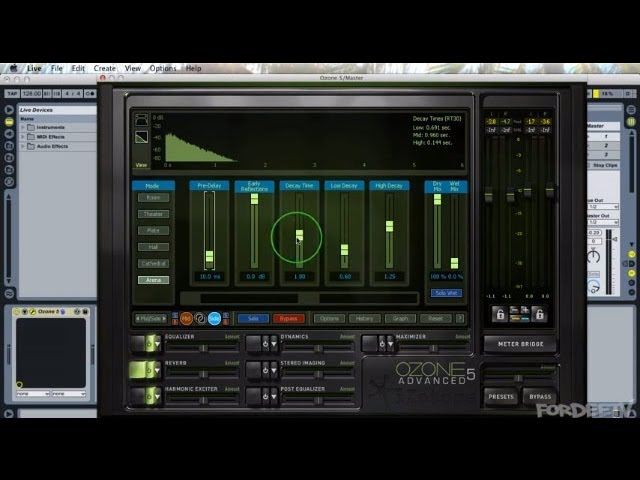Toggle the Ozone 5 device activator
Screen dimensions: 640x480
coord(17,312)
